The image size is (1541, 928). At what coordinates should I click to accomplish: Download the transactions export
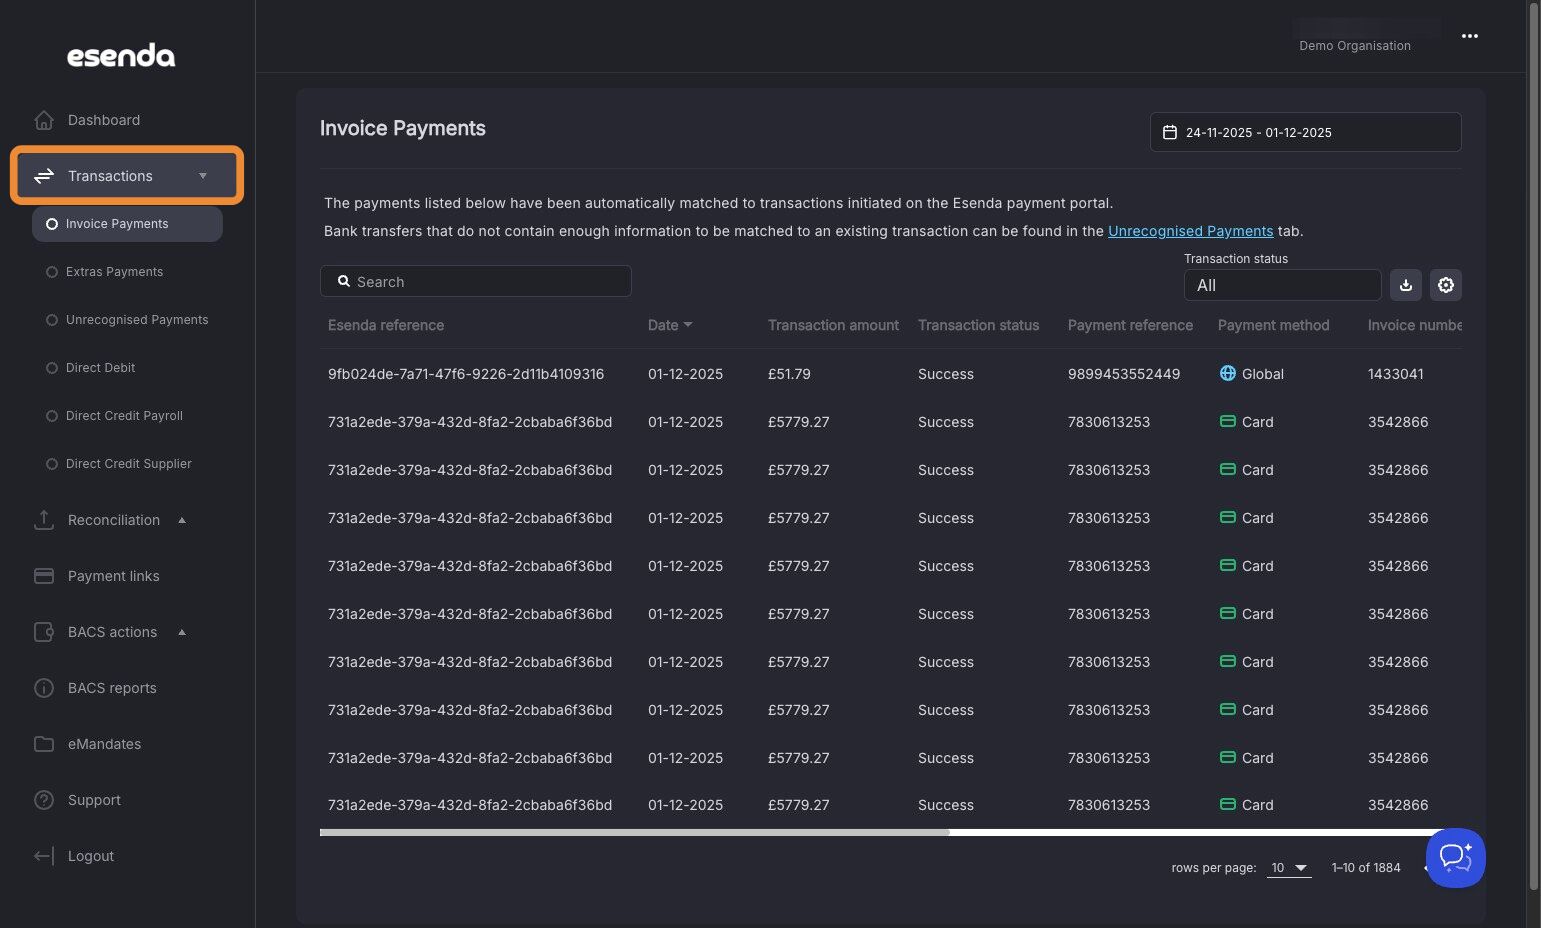tap(1406, 285)
